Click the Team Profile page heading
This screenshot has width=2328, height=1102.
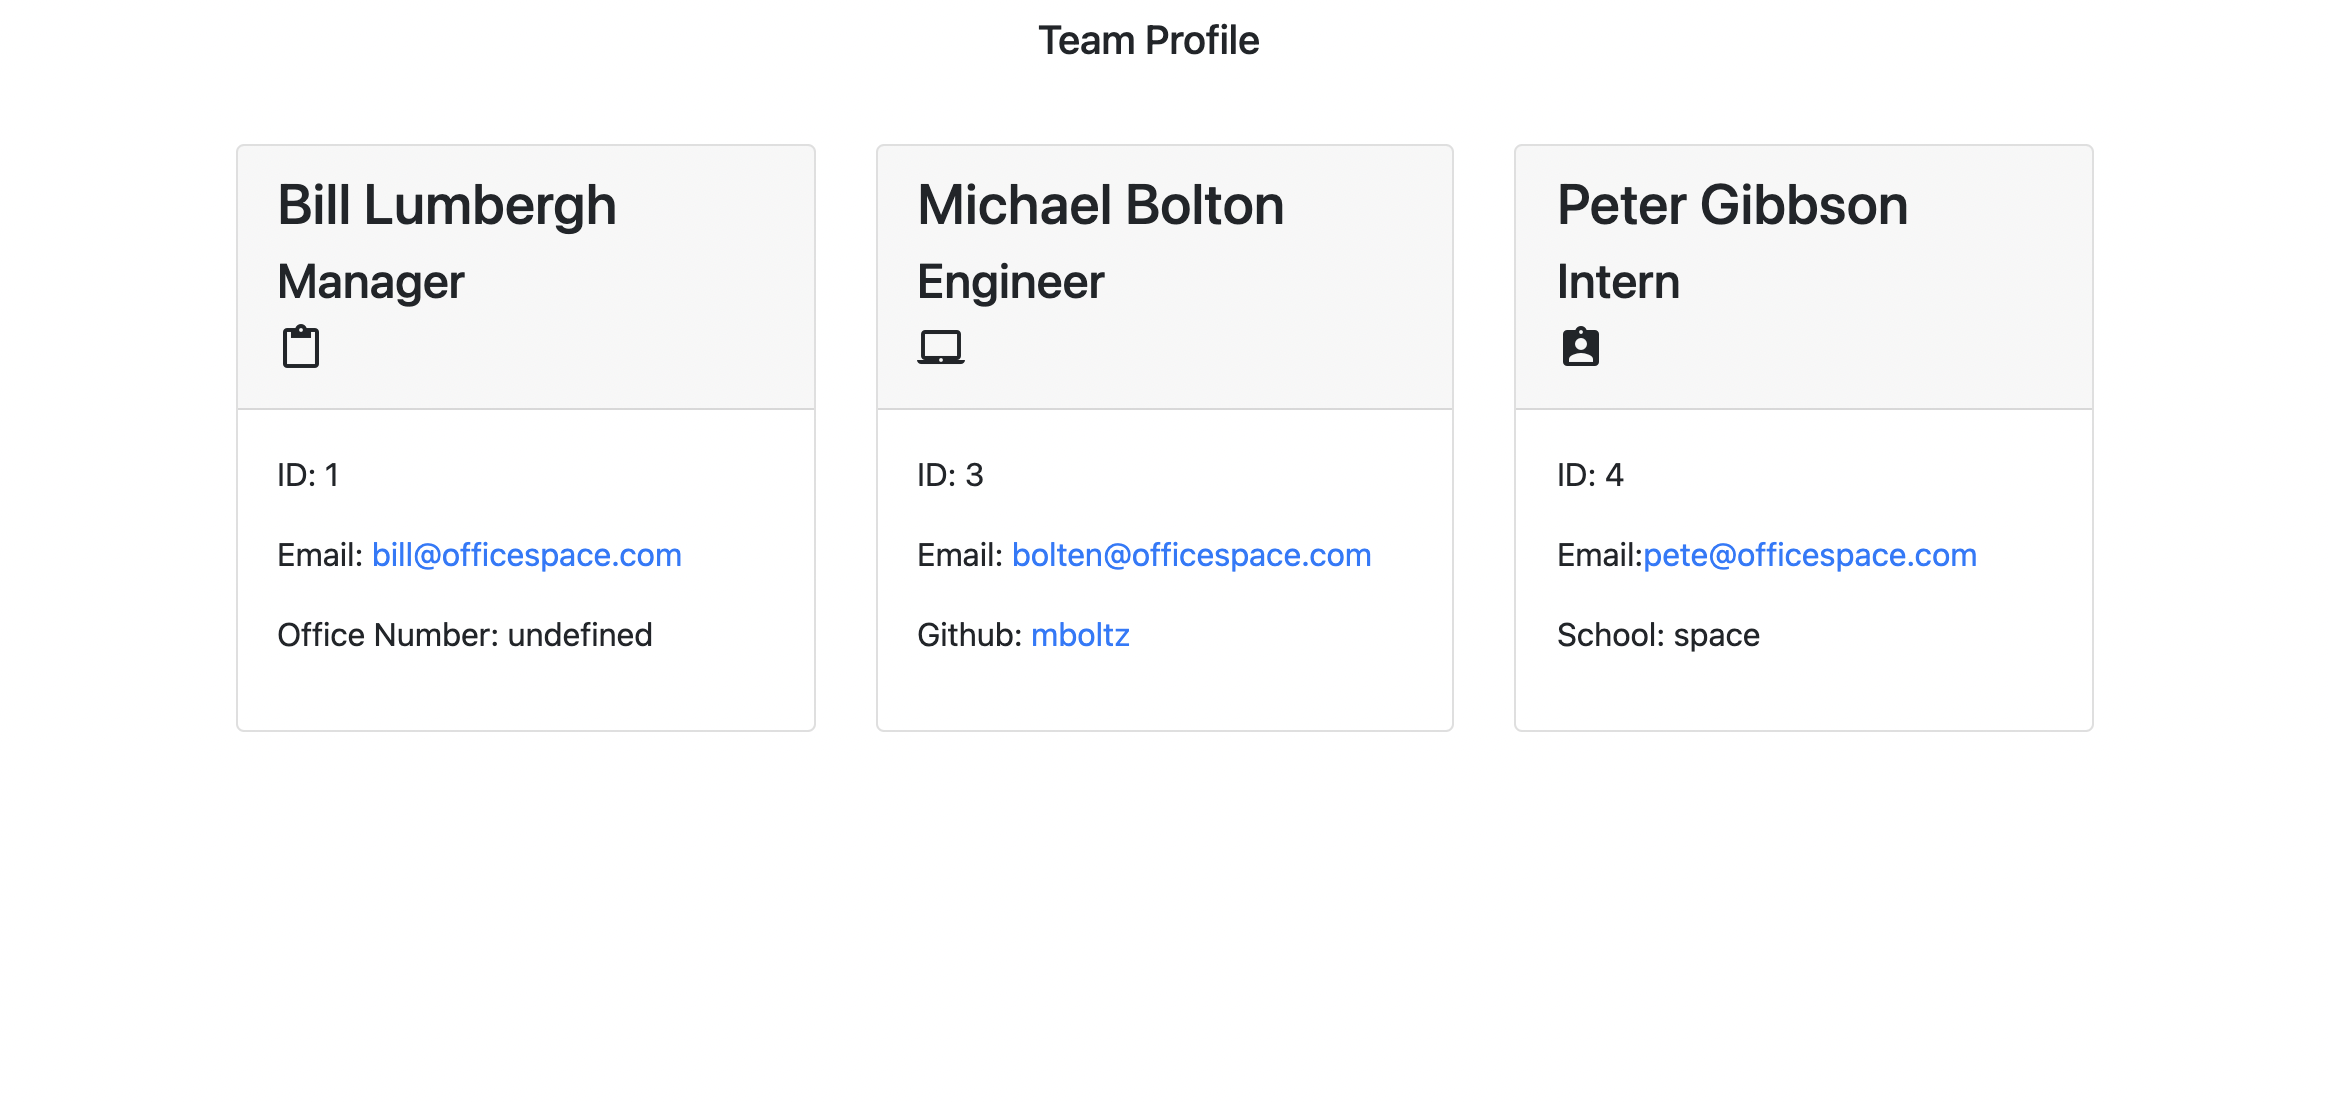click(1148, 41)
